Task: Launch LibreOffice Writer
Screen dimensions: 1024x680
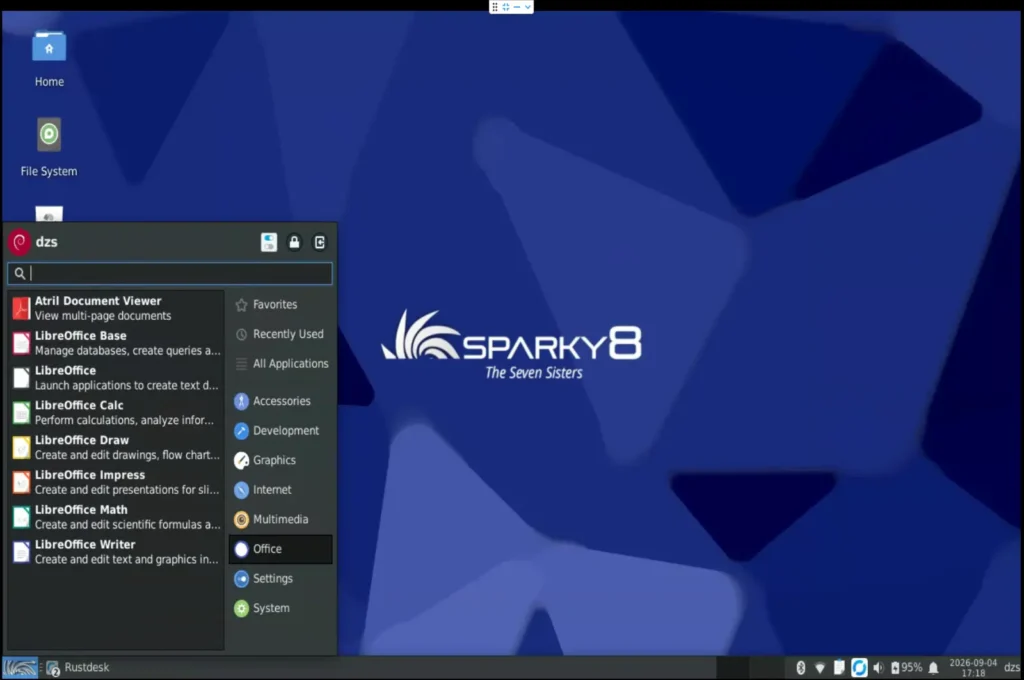Action: click(116, 551)
